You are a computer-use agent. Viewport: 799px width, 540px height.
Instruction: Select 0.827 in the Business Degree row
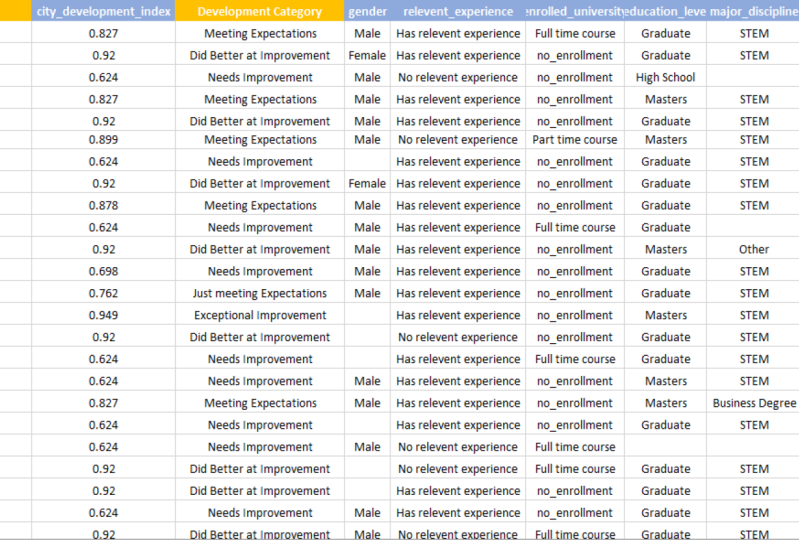click(103, 403)
